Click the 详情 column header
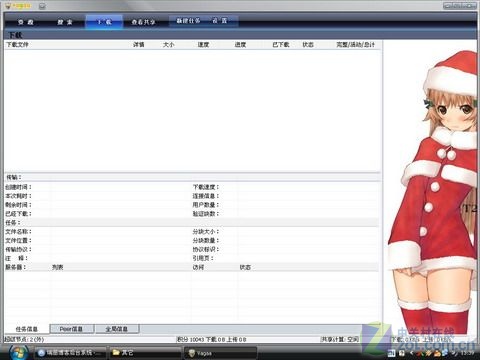 [x=139, y=45]
